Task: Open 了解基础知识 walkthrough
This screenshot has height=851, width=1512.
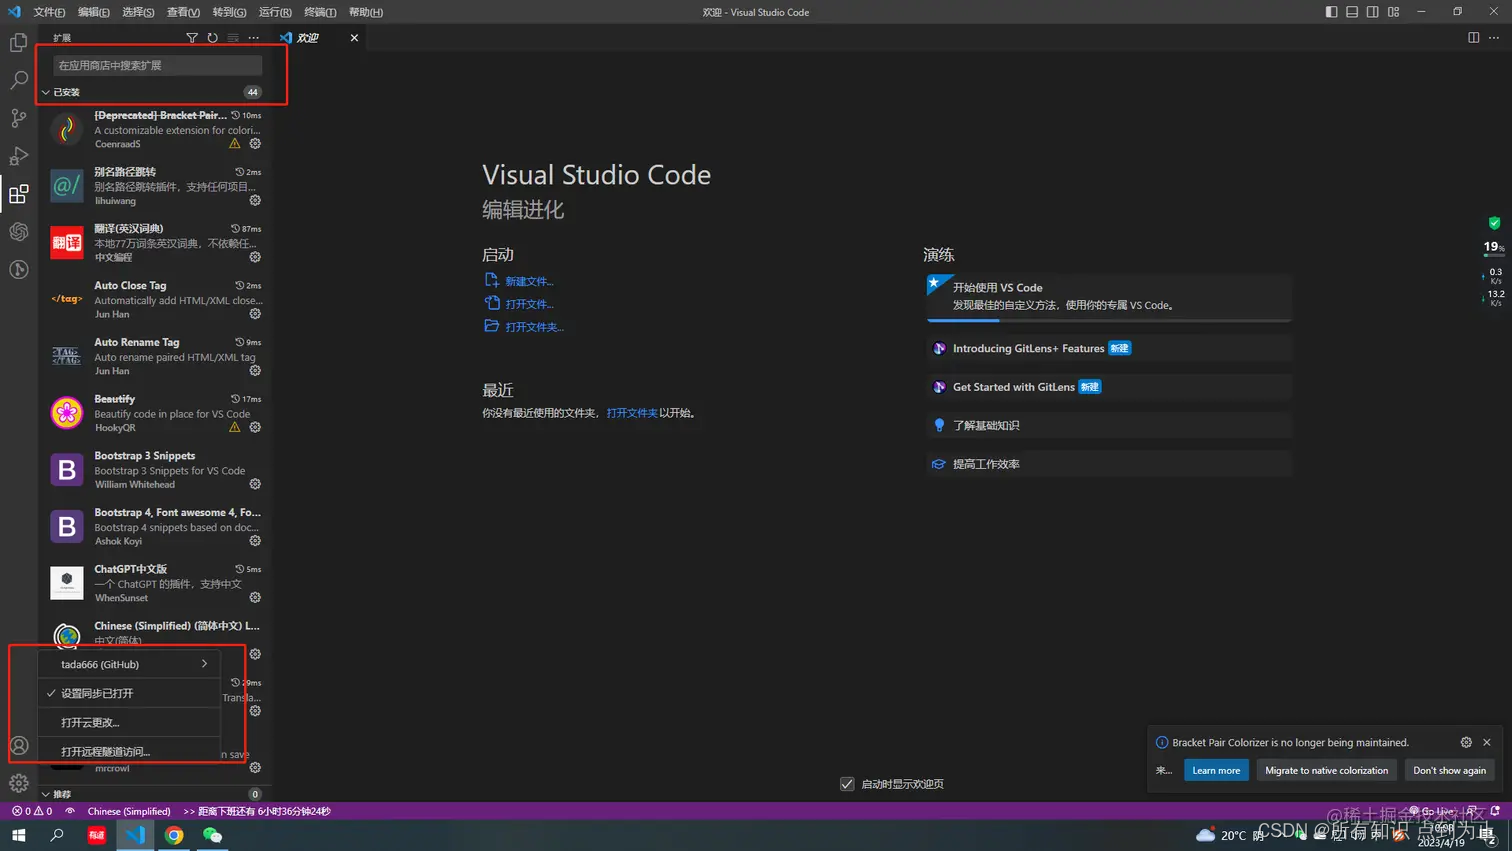Action: [1109, 426]
